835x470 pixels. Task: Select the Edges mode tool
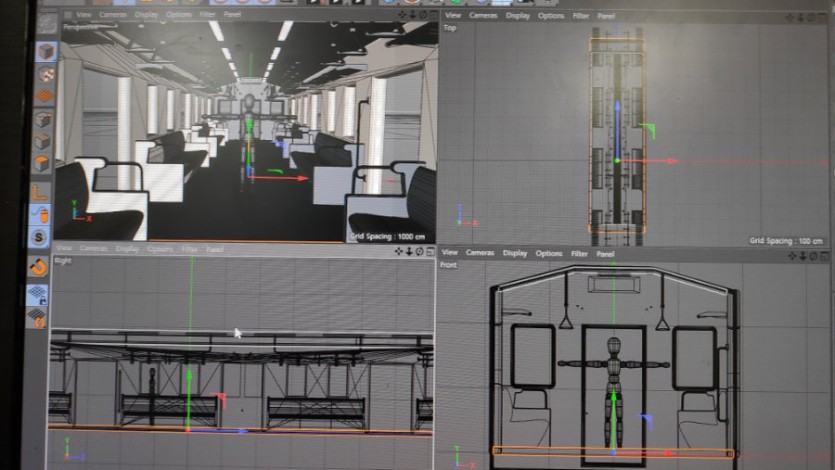(x=43, y=141)
